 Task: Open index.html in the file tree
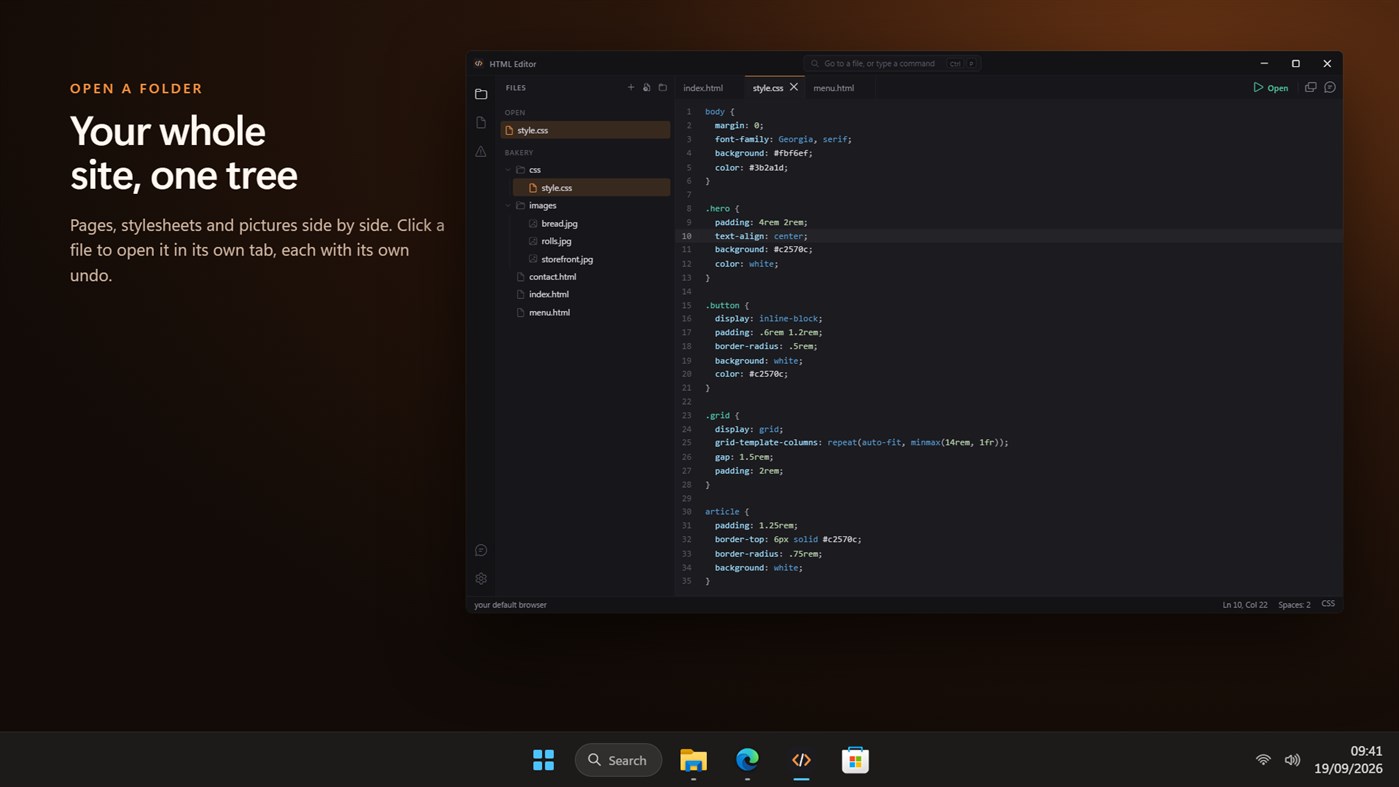(548, 294)
